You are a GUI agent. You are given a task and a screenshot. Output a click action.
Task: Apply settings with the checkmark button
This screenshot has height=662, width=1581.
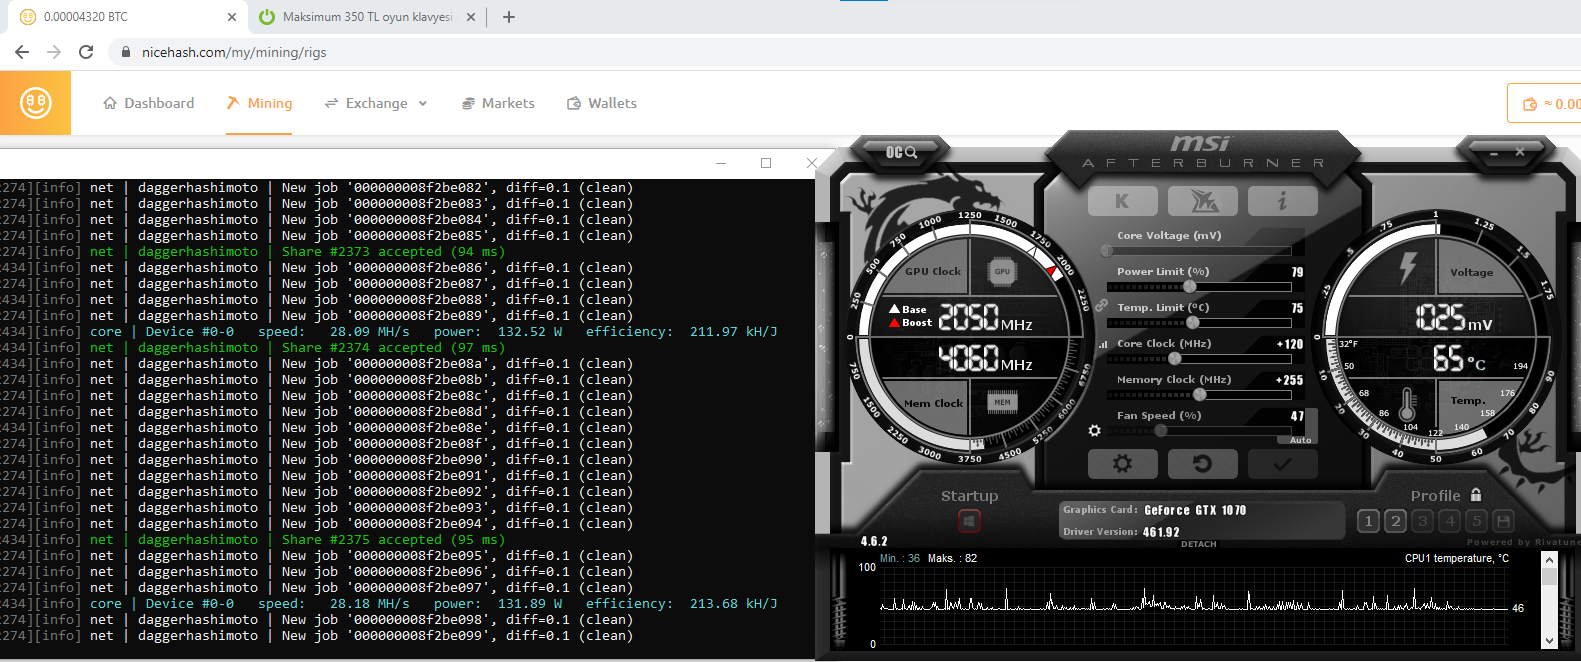[1282, 464]
